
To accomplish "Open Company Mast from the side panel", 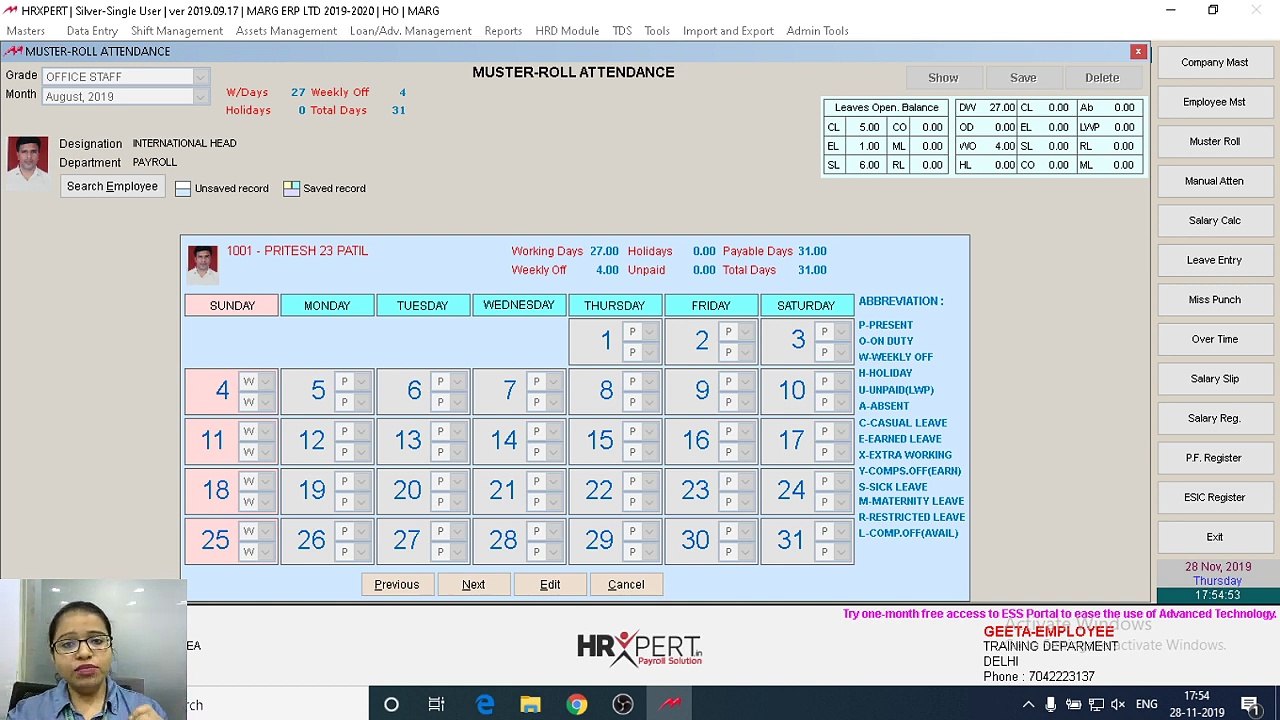I will tap(1214, 62).
